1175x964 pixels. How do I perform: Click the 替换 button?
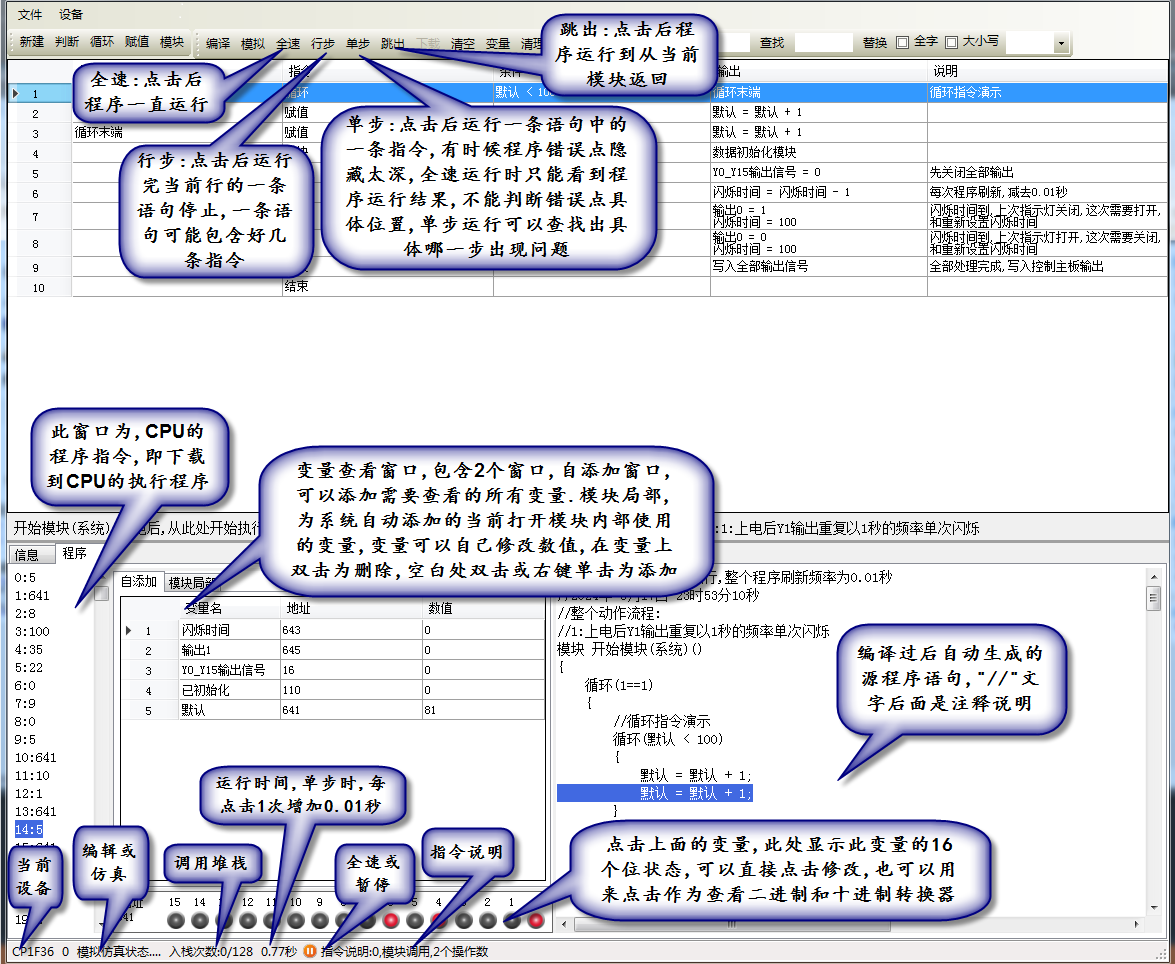874,42
